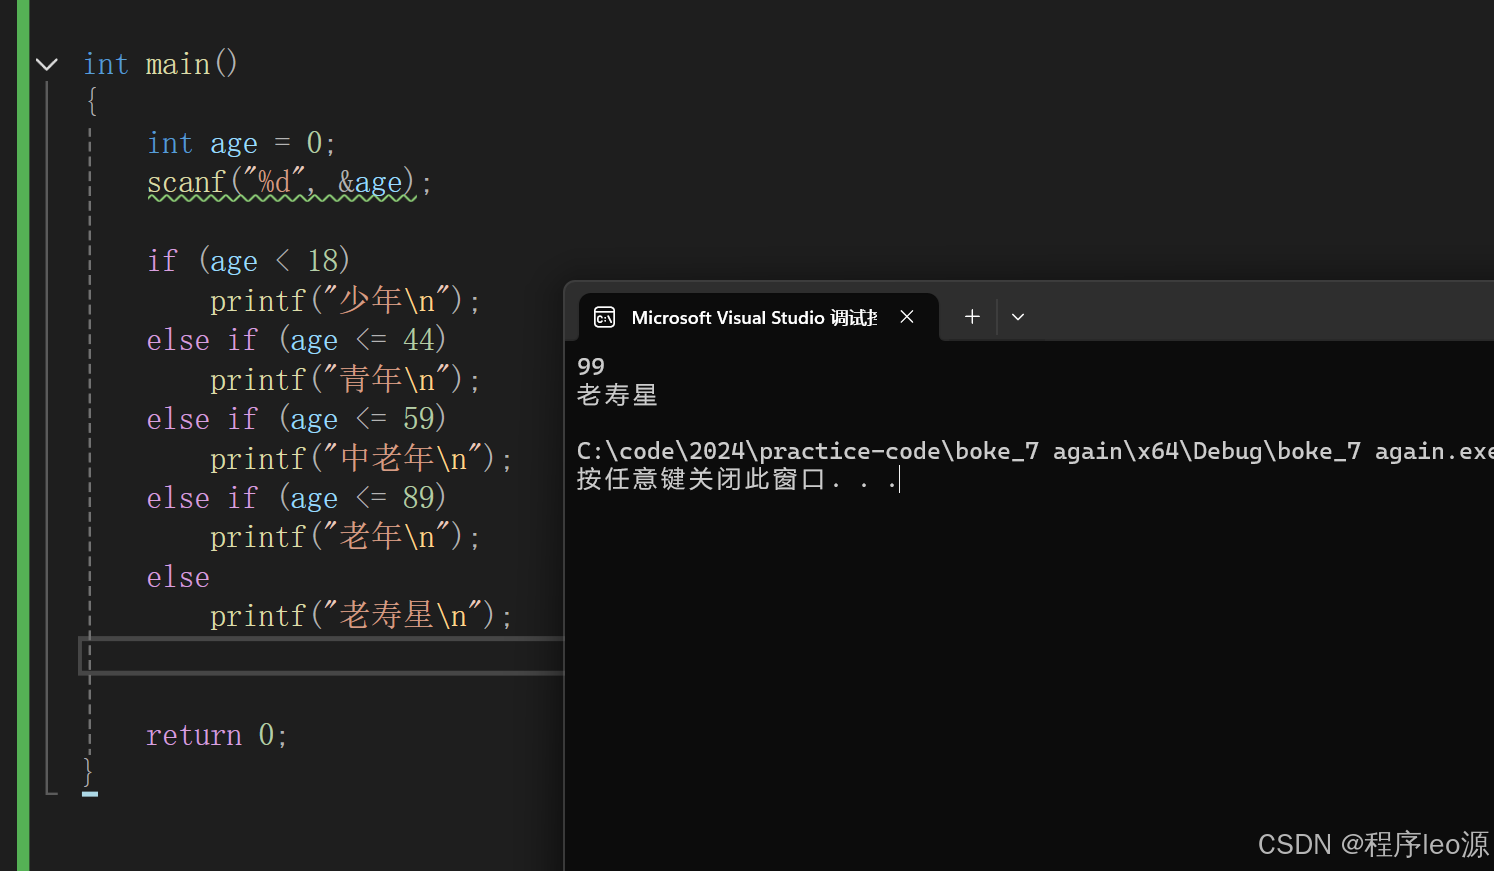Click the opening brace of main function
Image resolution: width=1494 pixels, height=871 pixels.
[x=92, y=102]
